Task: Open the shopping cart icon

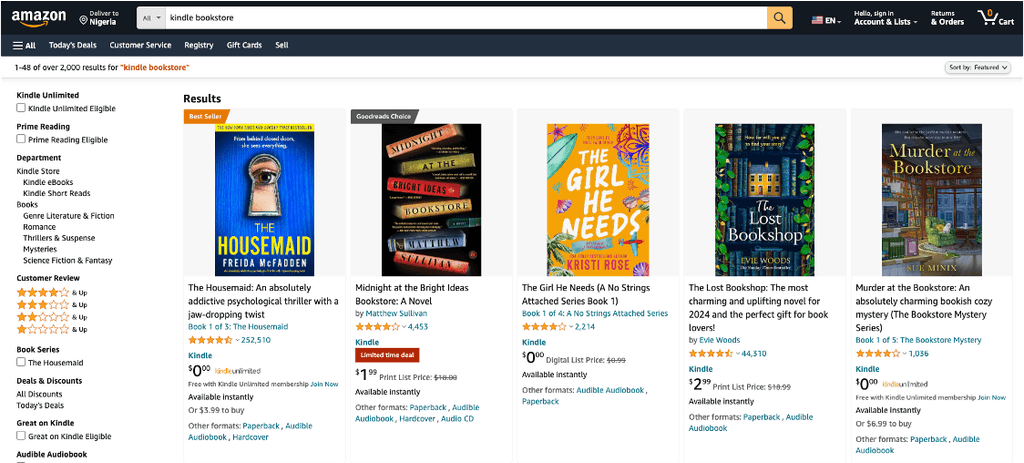Action: coord(996,18)
